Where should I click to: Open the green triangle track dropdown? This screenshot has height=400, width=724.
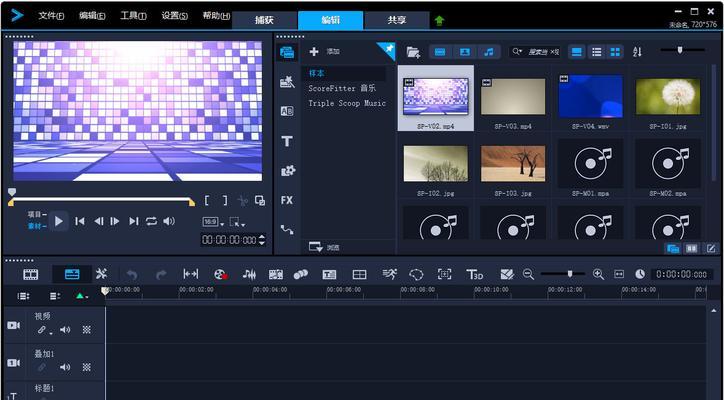(82, 296)
